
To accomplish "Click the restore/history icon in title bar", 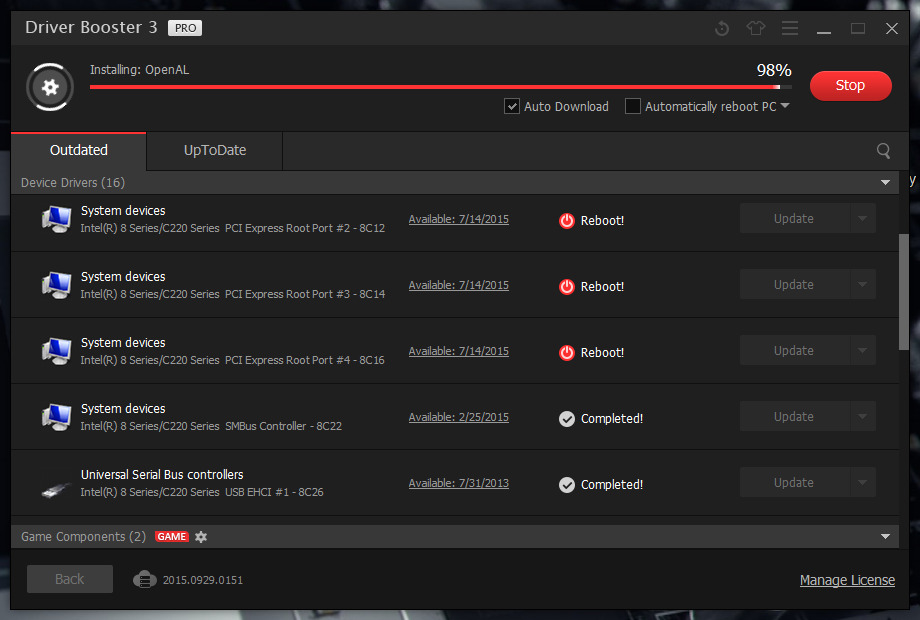I will (x=722, y=28).
